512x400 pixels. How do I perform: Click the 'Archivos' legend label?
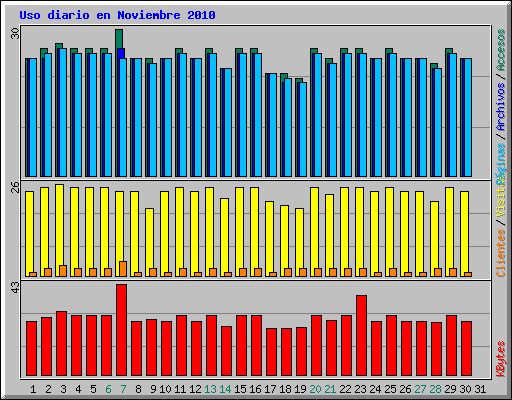click(x=501, y=107)
